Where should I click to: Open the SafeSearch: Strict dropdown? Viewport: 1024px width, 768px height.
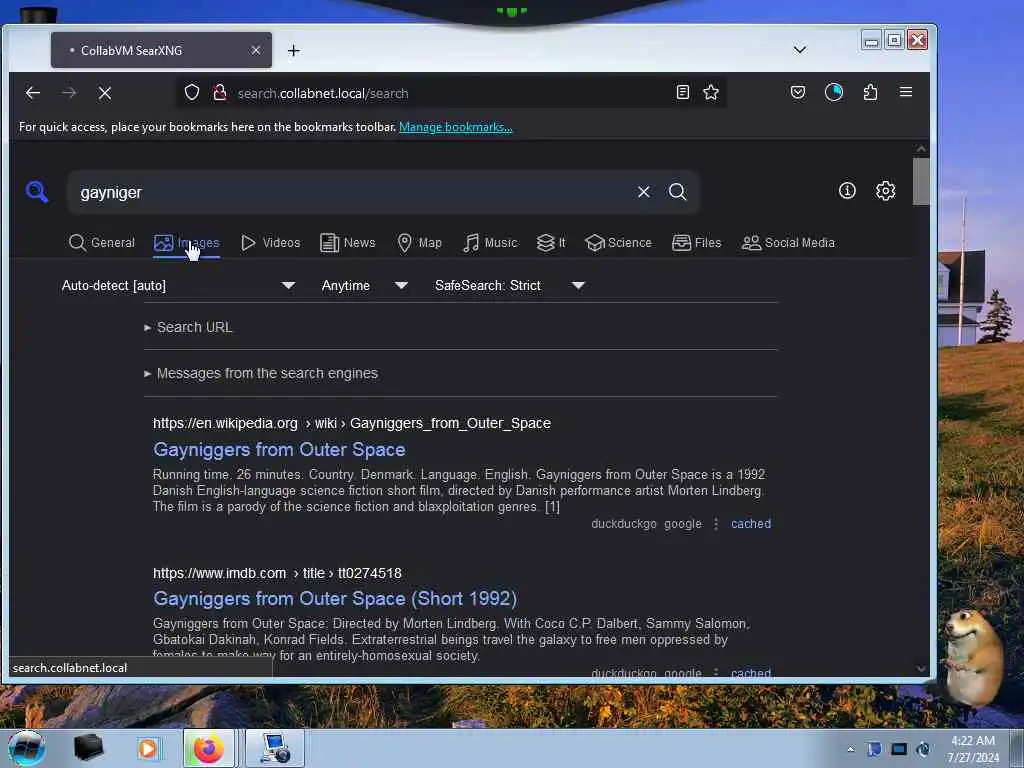pyautogui.click(x=509, y=285)
